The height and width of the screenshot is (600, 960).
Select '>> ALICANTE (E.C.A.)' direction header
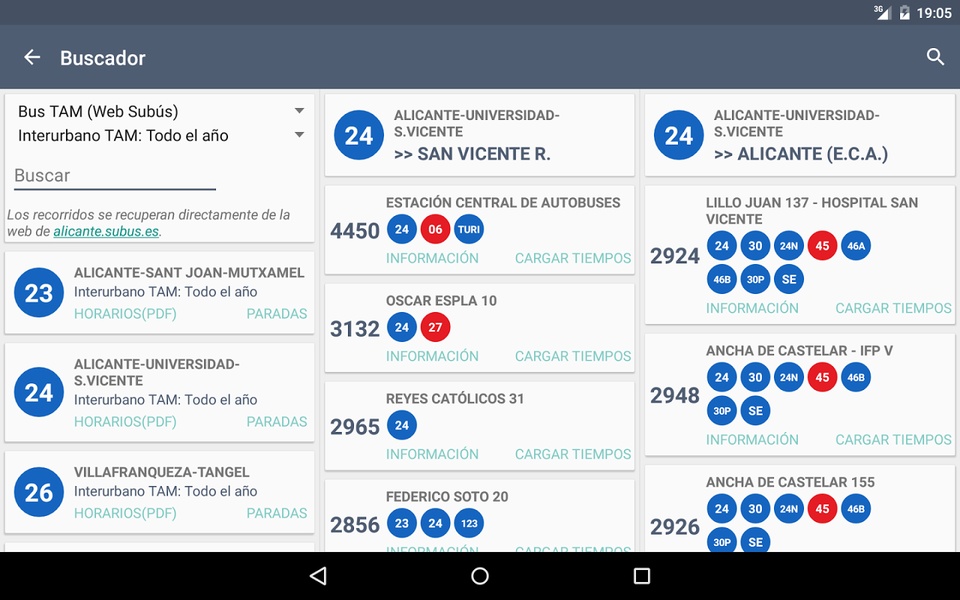(801, 154)
